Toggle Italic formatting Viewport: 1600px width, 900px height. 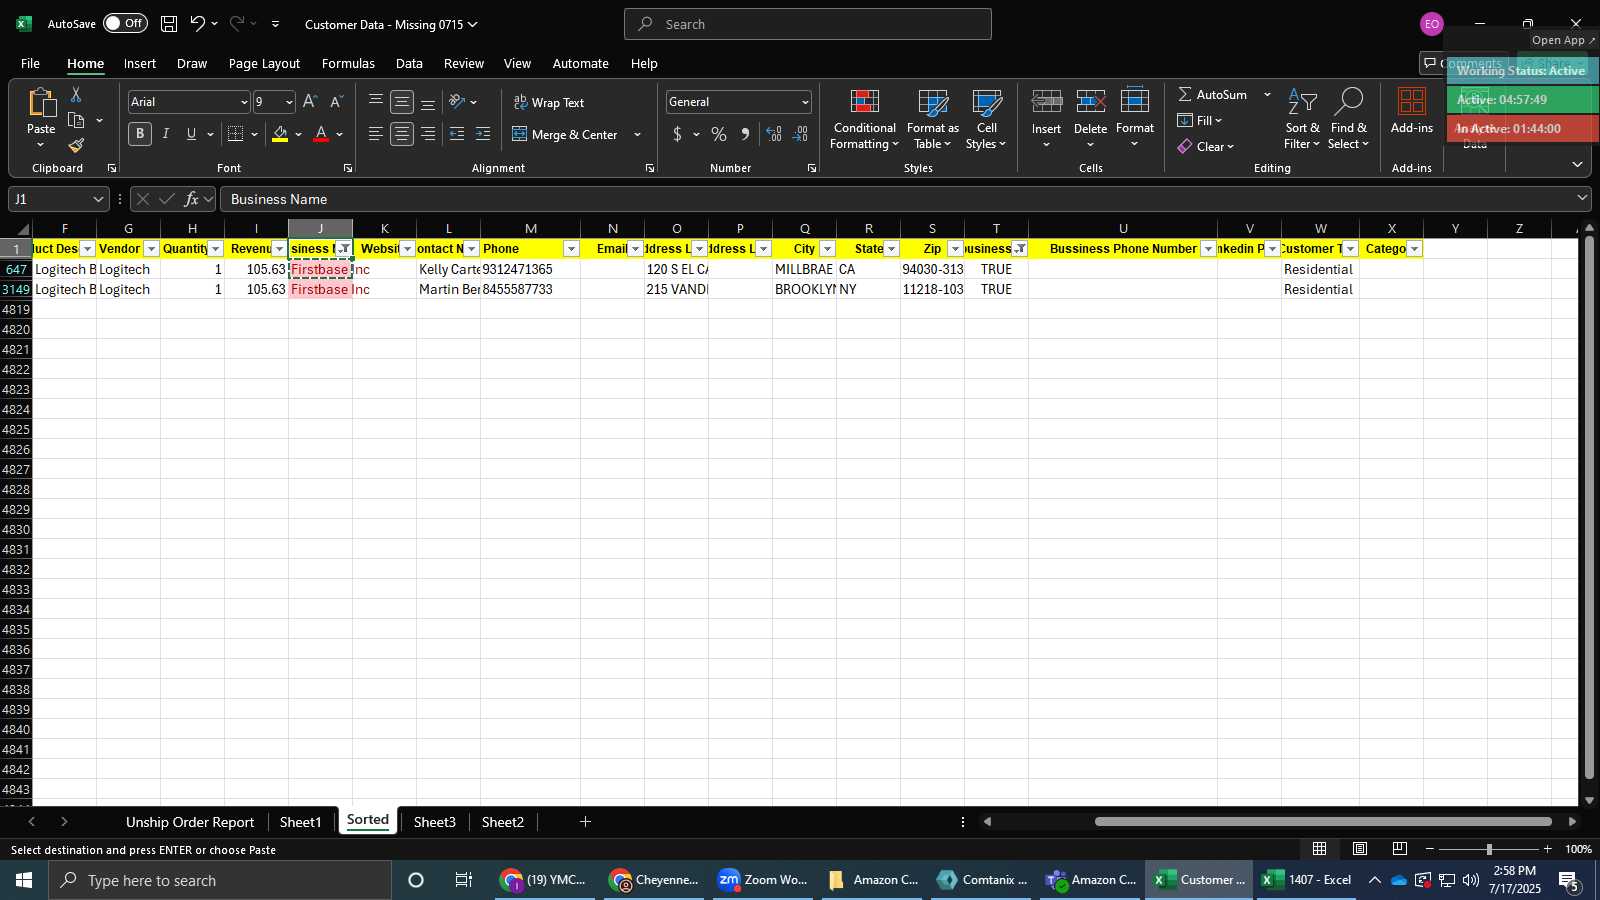(x=166, y=134)
